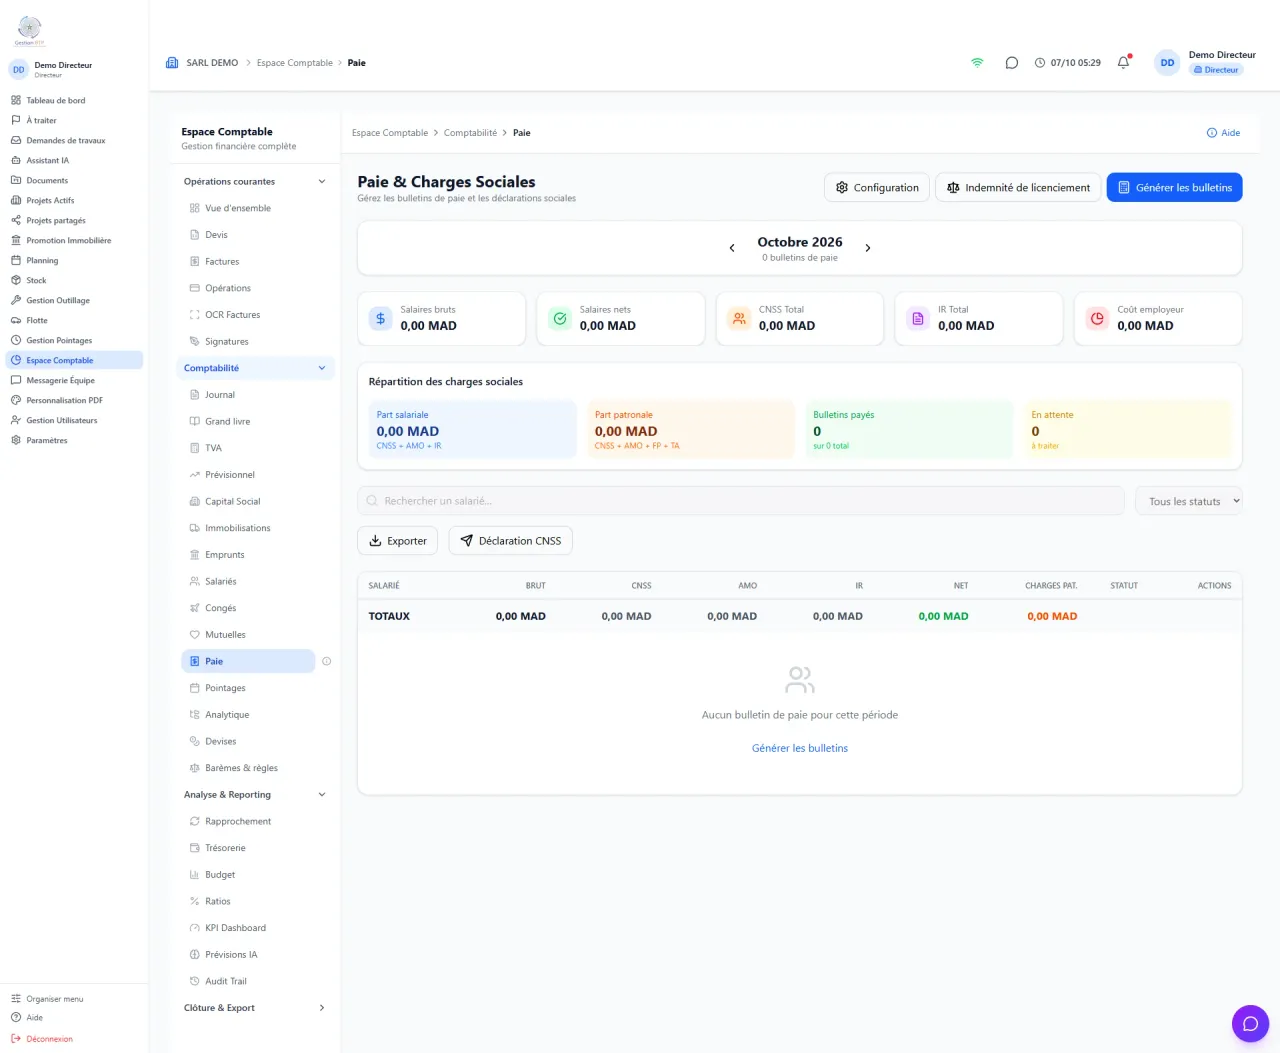This screenshot has width=1280, height=1053.
Task: Click Organiser menu option
Action: coord(47,999)
